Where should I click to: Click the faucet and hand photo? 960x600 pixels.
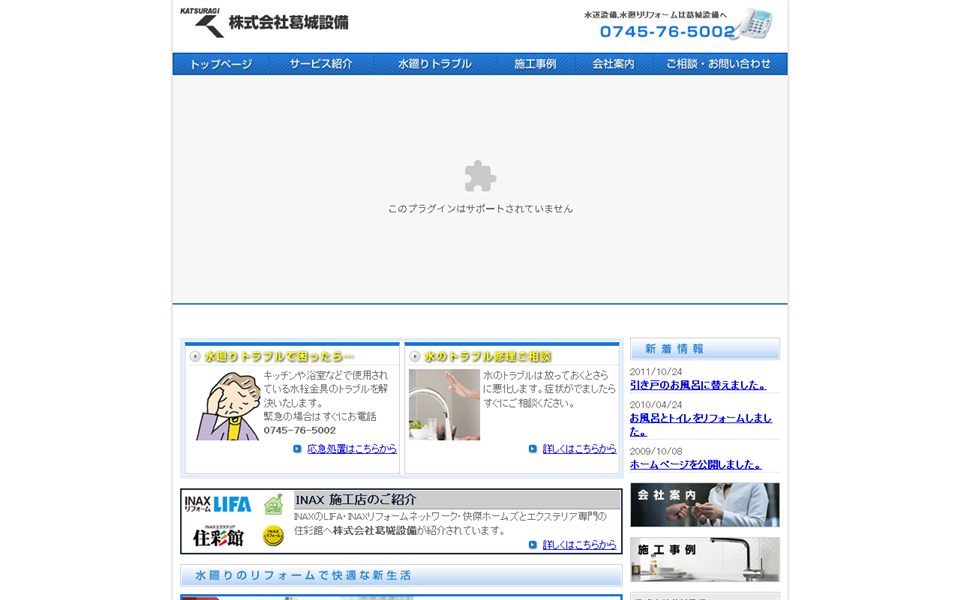pos(444,405)
